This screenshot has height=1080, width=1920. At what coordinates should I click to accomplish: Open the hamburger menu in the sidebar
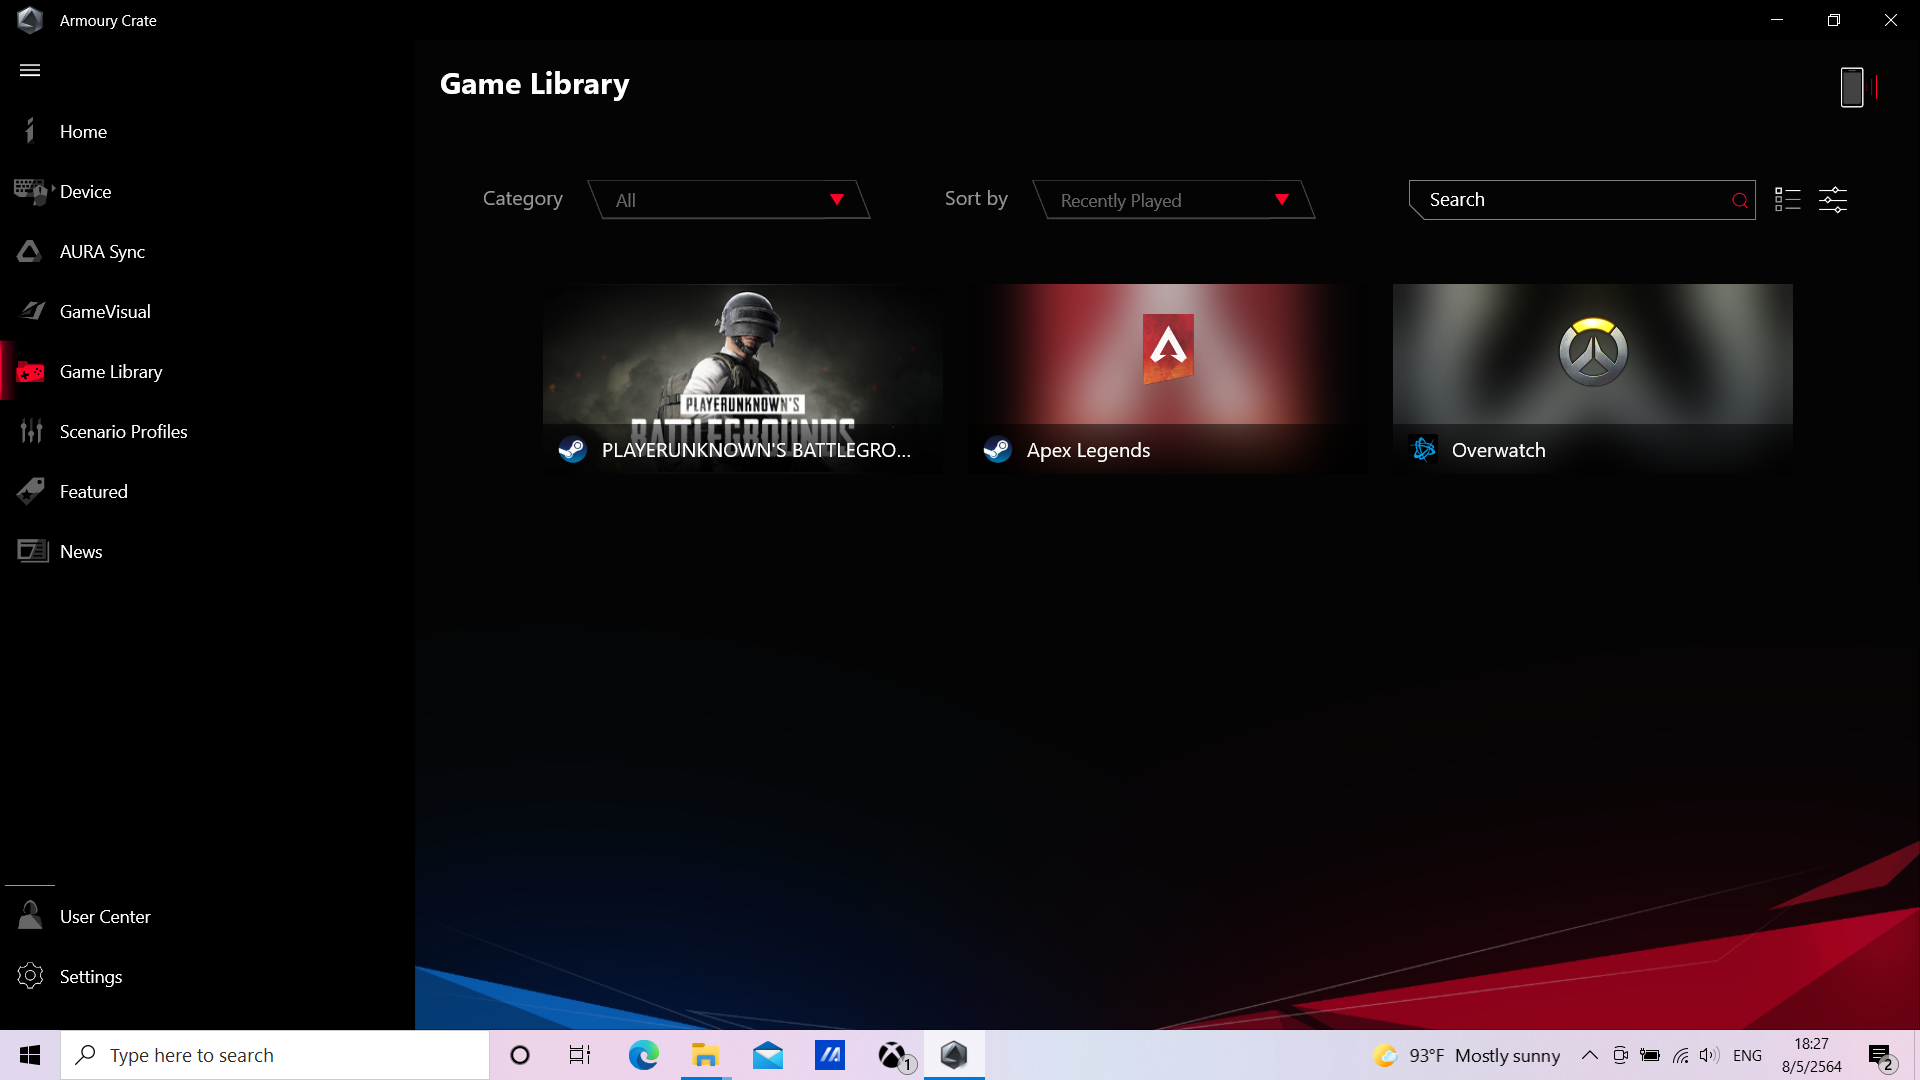pos(30,70)
